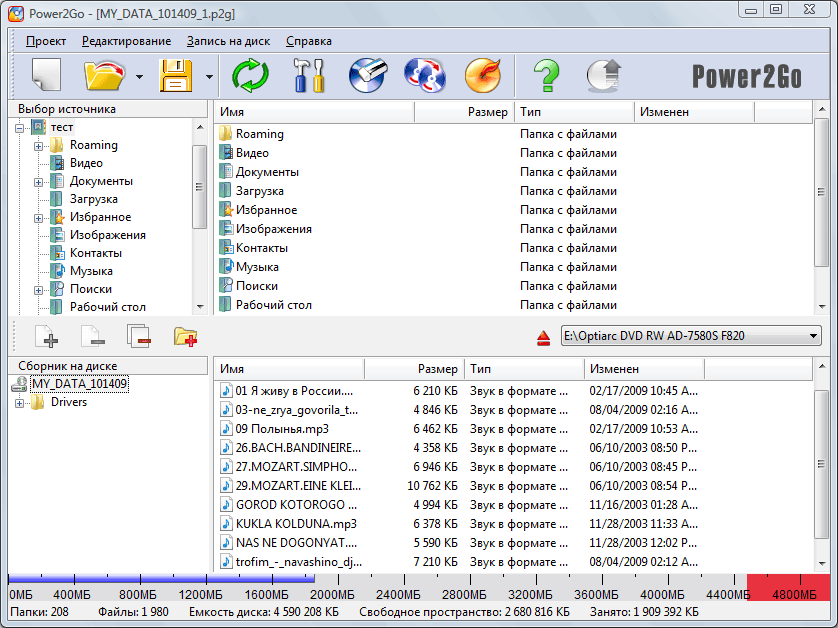Open settings with hammer and screwdriver icon
The width and height of the screenshot is (838, 628).
click(x=309, y=75)
